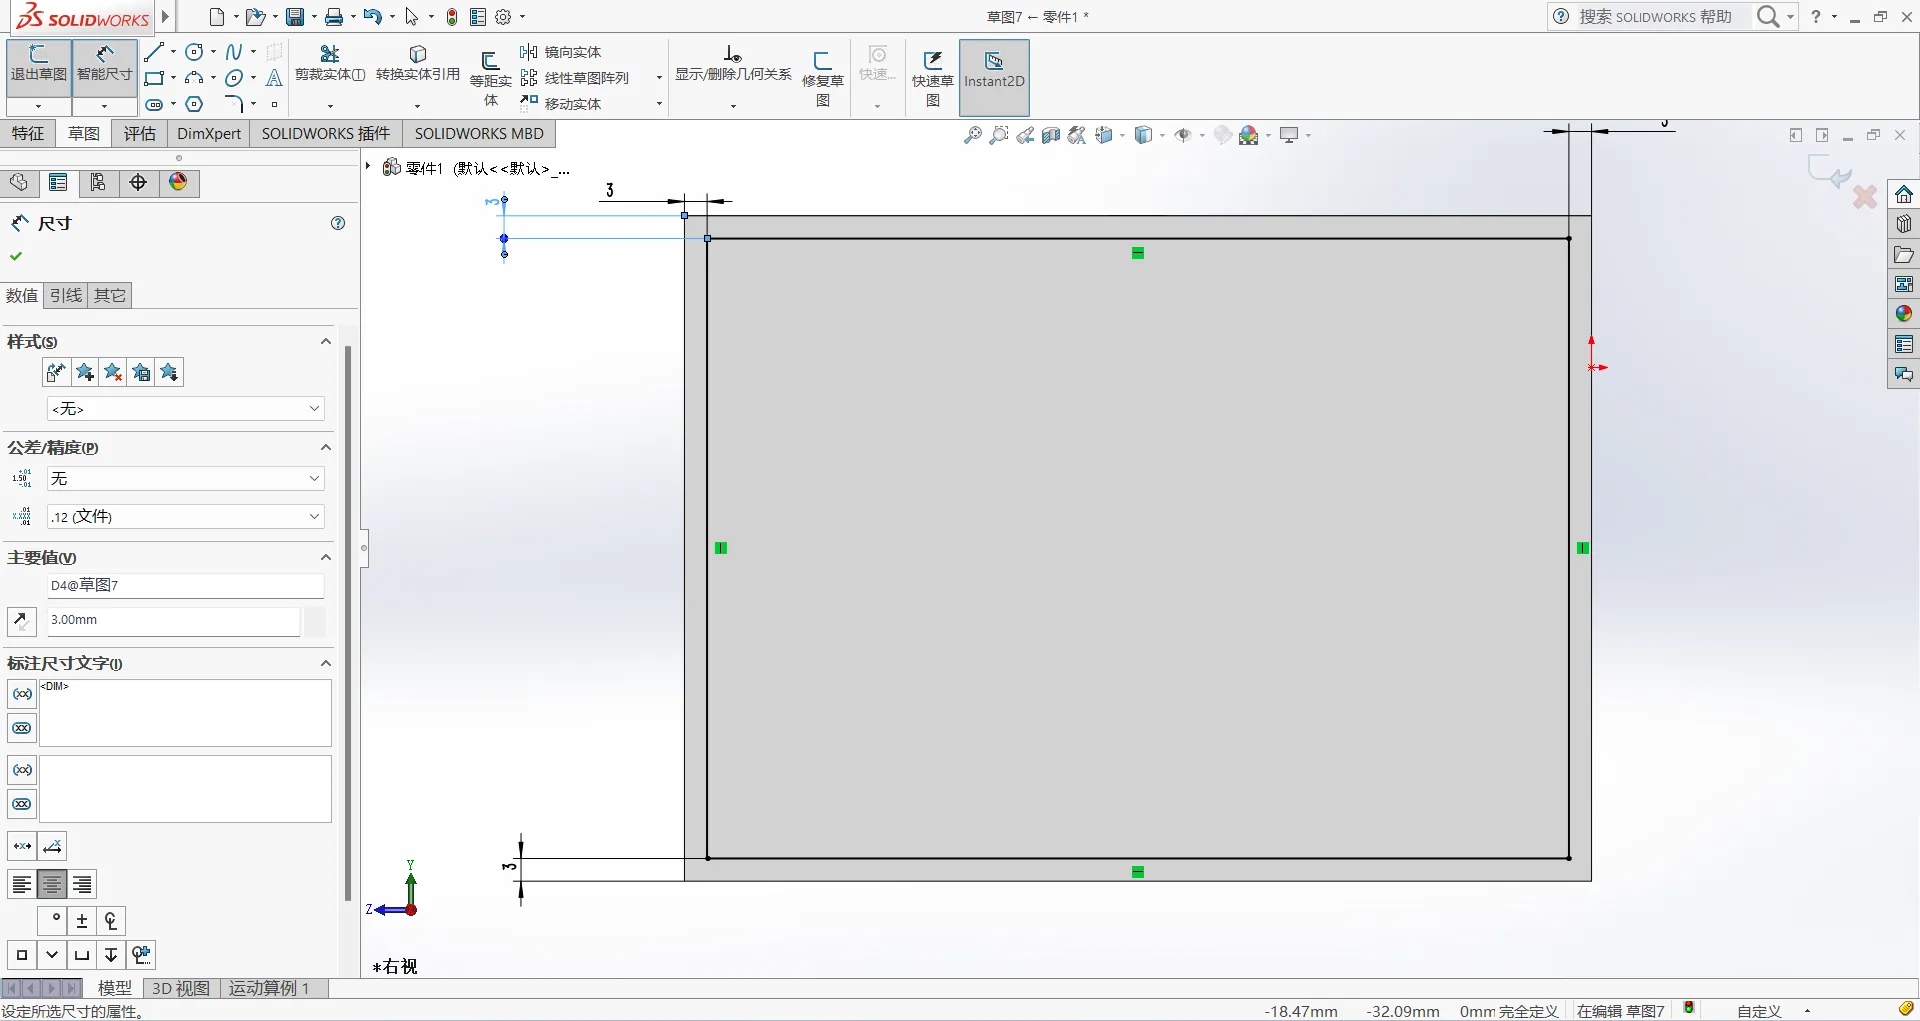This screenshot has height=1021, width=1920.
Task: Switch to the 引线 property tab
Action: [x=66, y=295]
